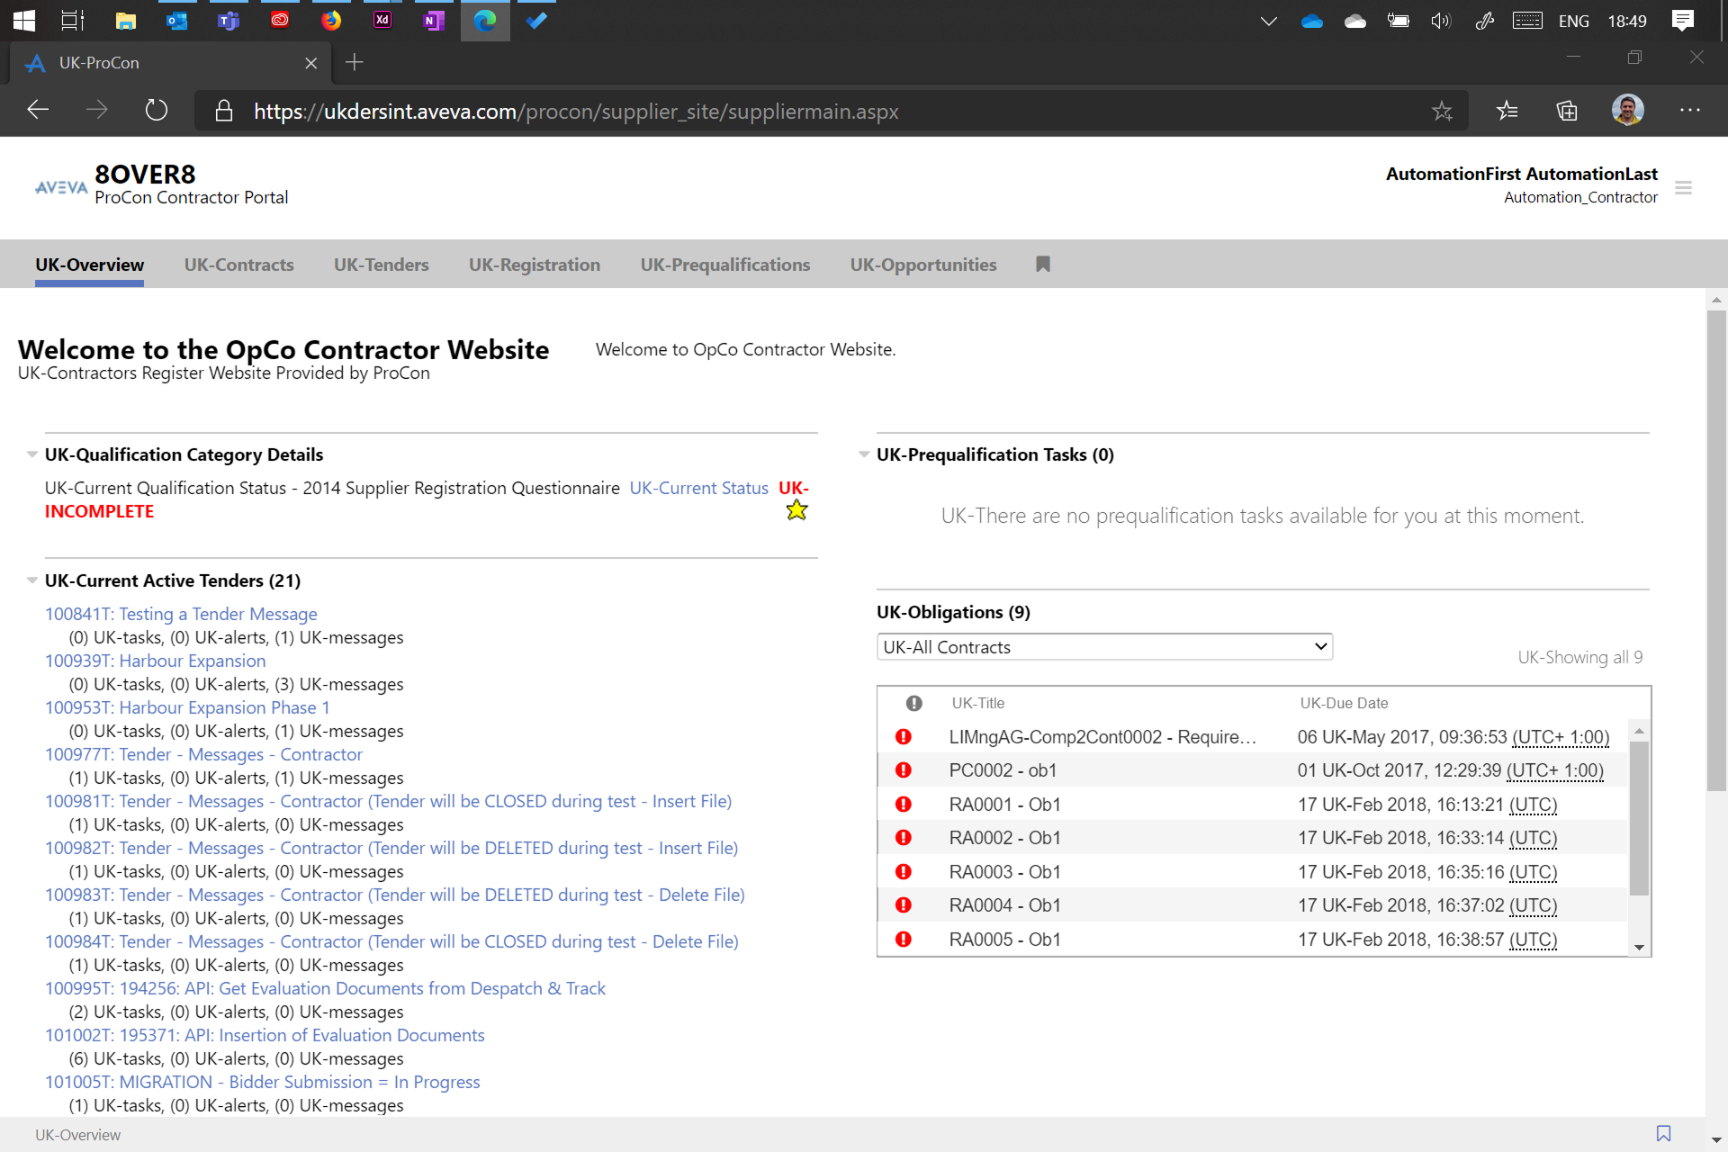The width and height of the screenshot is (1728, 1152).
Task: Collapse UK-Prequalification Tasks section
Action: (x=864, y=455)
